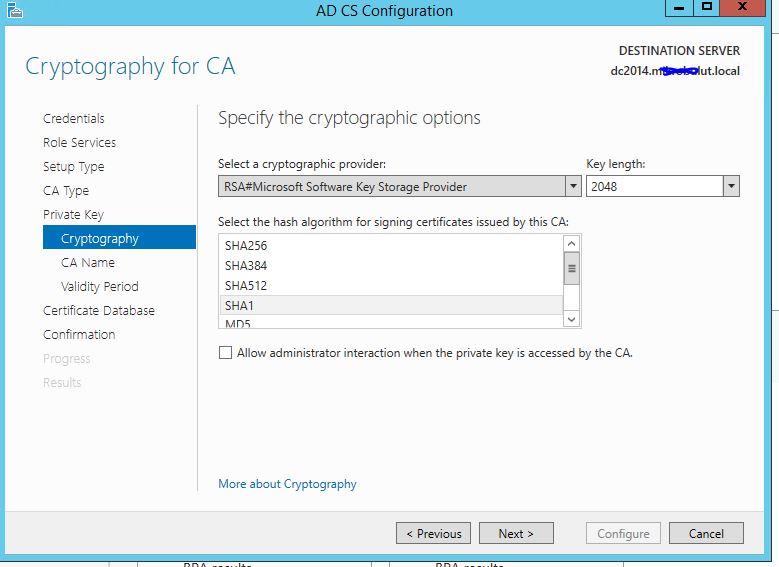This screenshot has height=567, width=779.
Task: Go to the CA Name step
Action: pyautogui.click(x=88, y=262)
